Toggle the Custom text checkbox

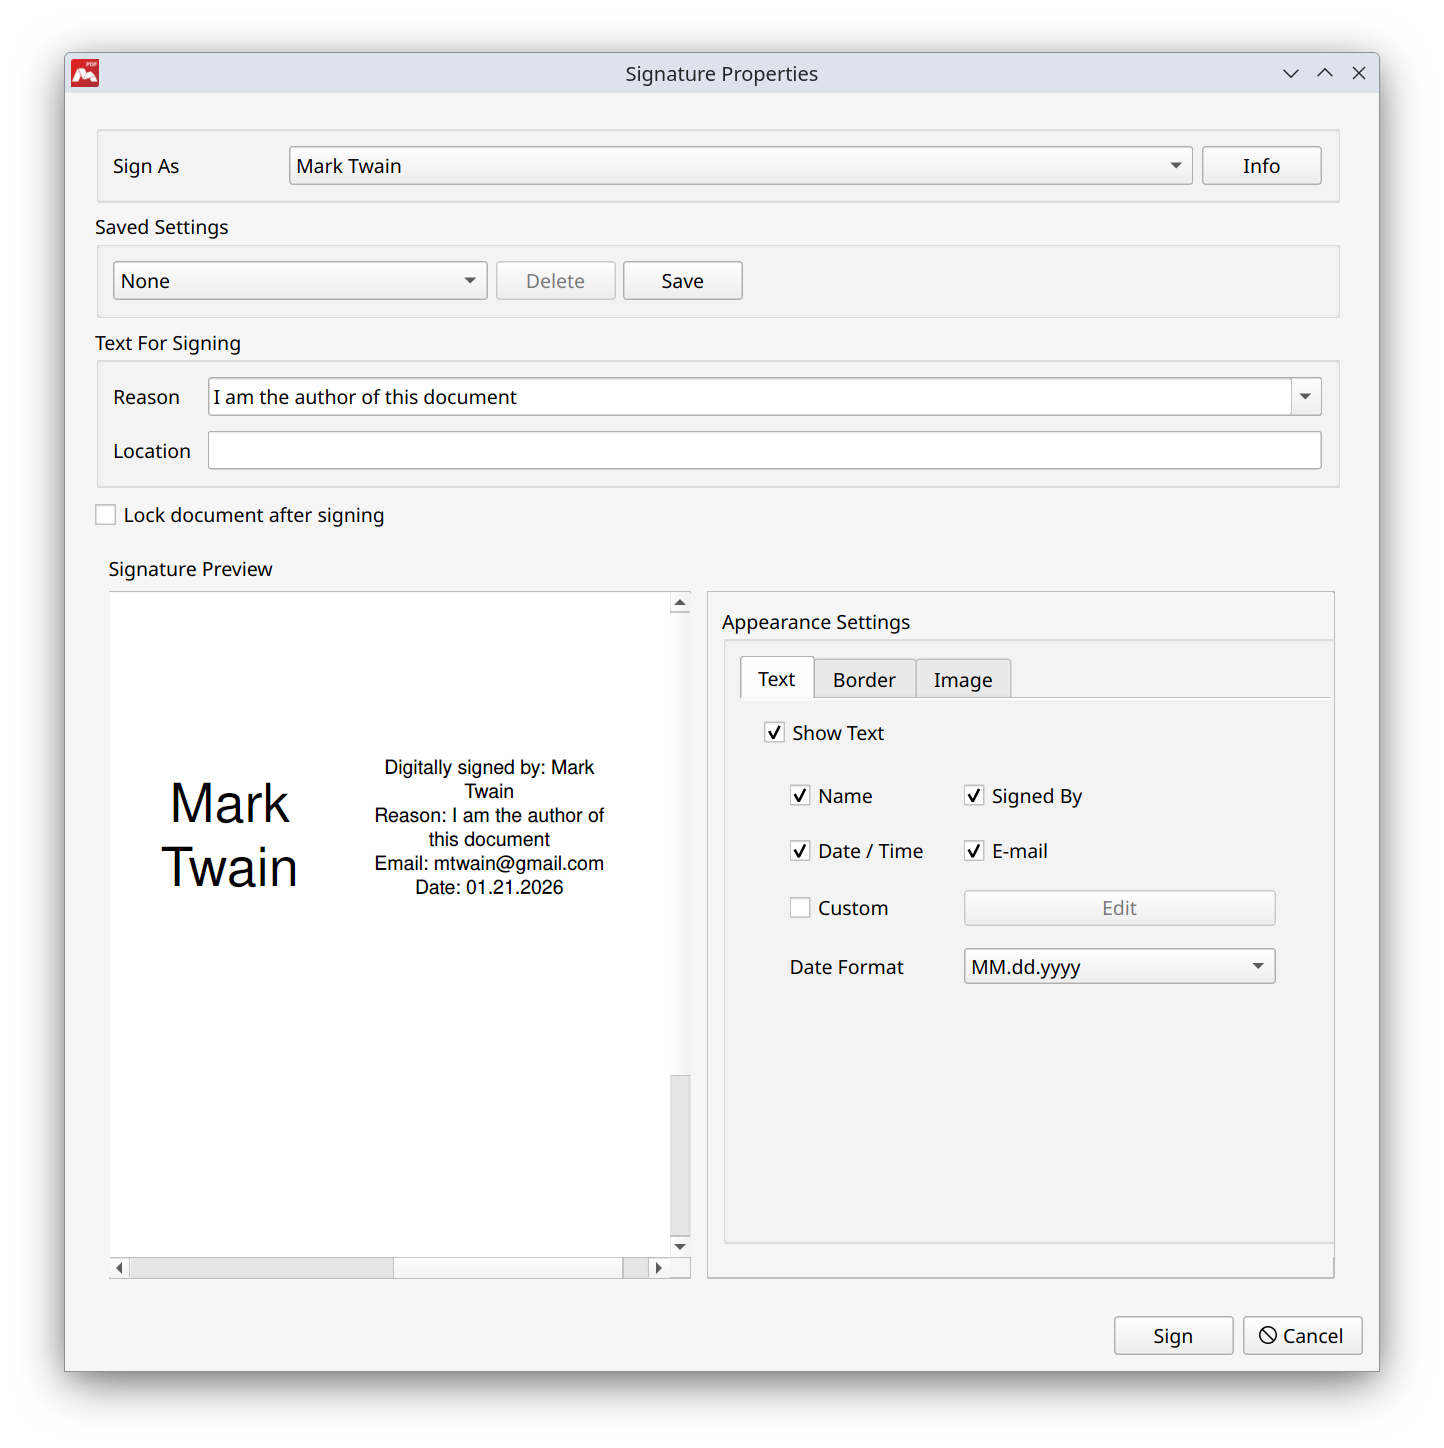click(800, 908)
